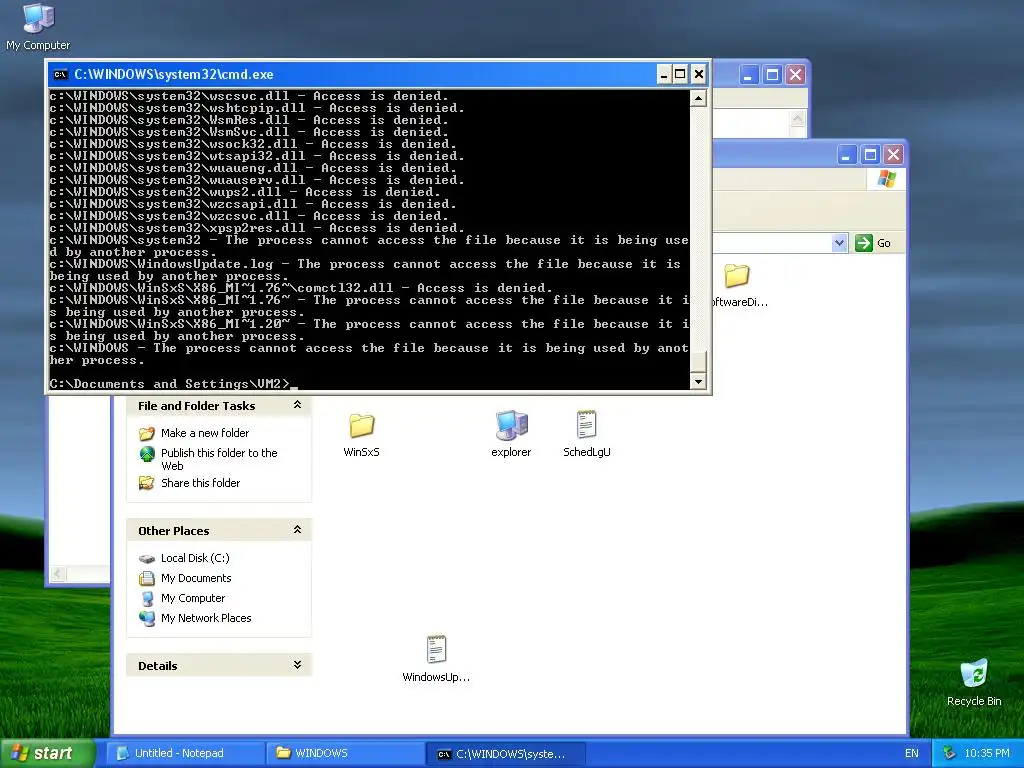Go to My Documents link
The height and width of the screenshot is (768, 1024).
point(196,579)
